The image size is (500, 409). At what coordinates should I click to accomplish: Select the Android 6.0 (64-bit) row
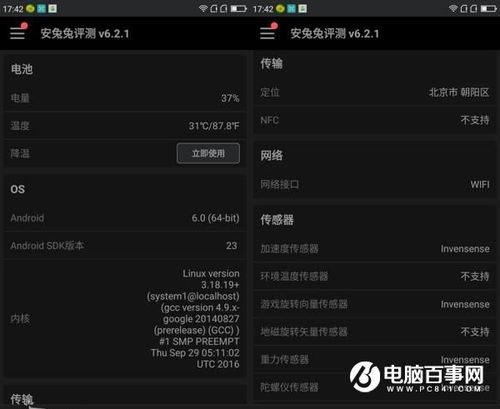click(126, 218)
